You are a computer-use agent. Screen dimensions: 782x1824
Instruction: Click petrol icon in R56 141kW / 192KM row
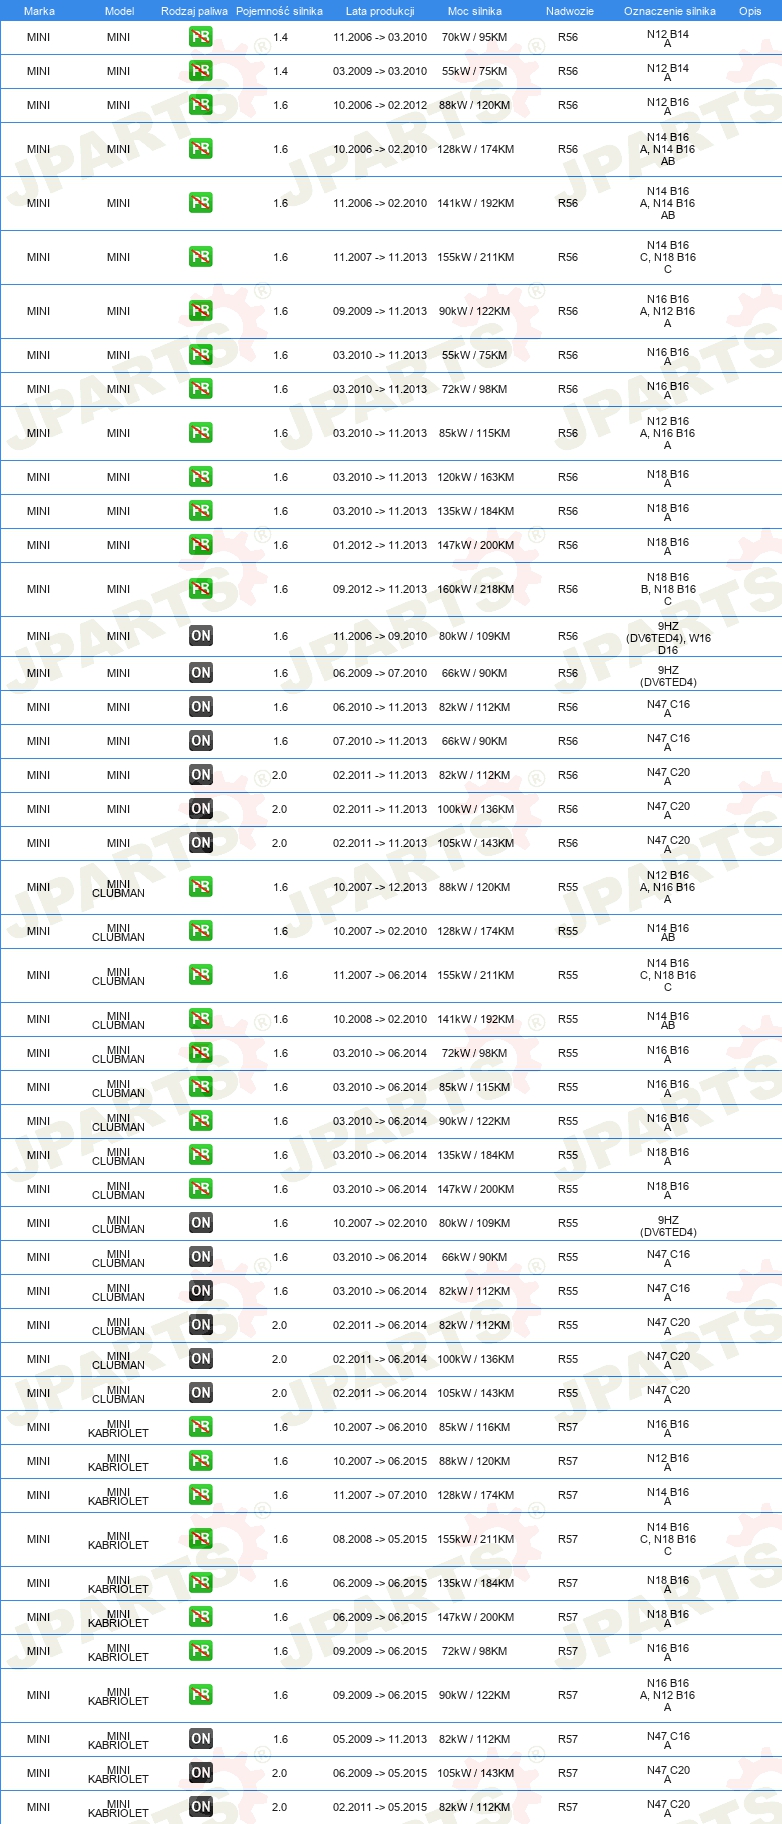click(201, 203)
